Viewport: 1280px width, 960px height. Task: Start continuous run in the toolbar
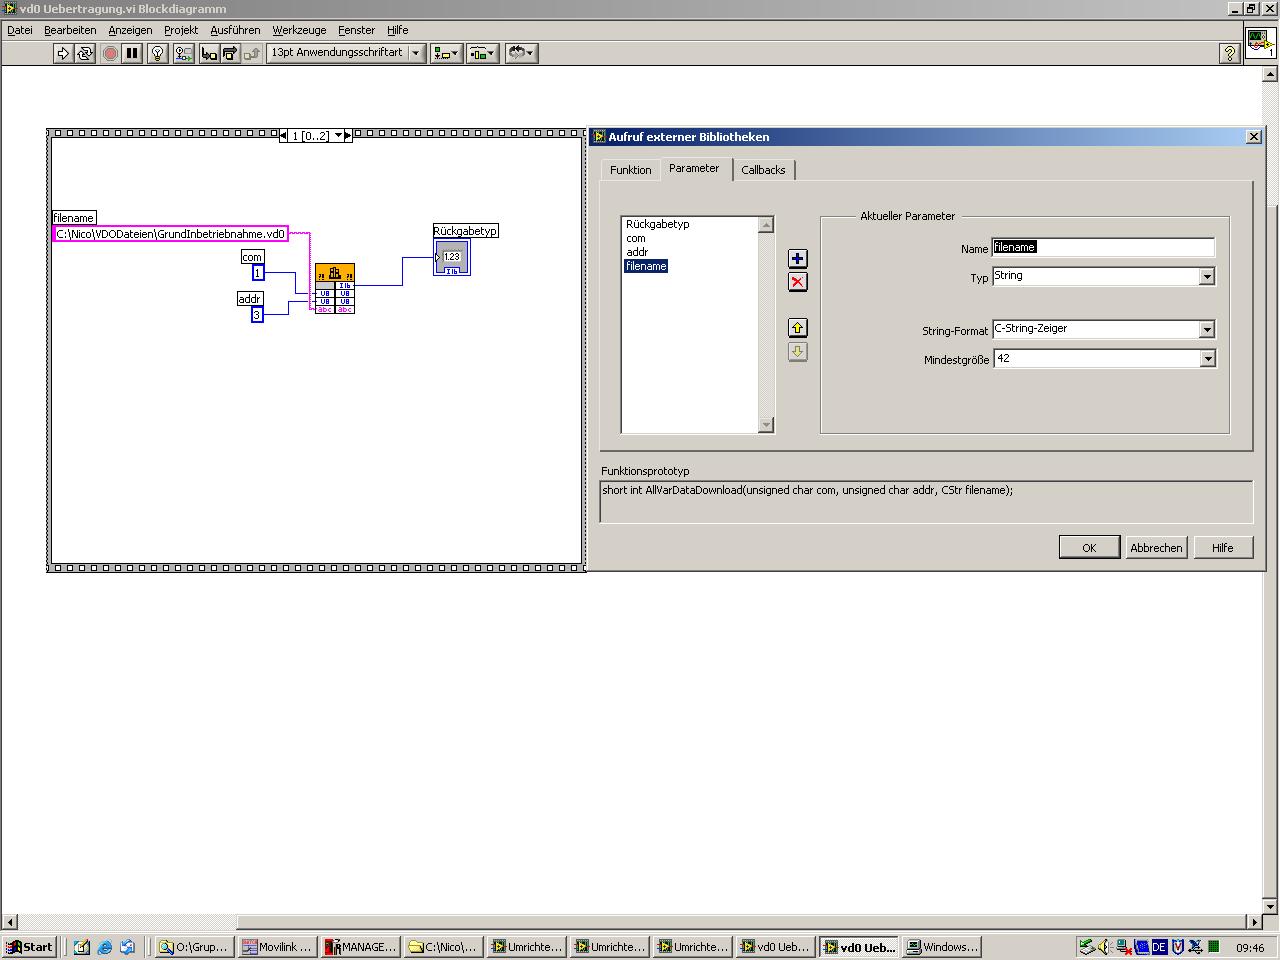click(85, 53)
